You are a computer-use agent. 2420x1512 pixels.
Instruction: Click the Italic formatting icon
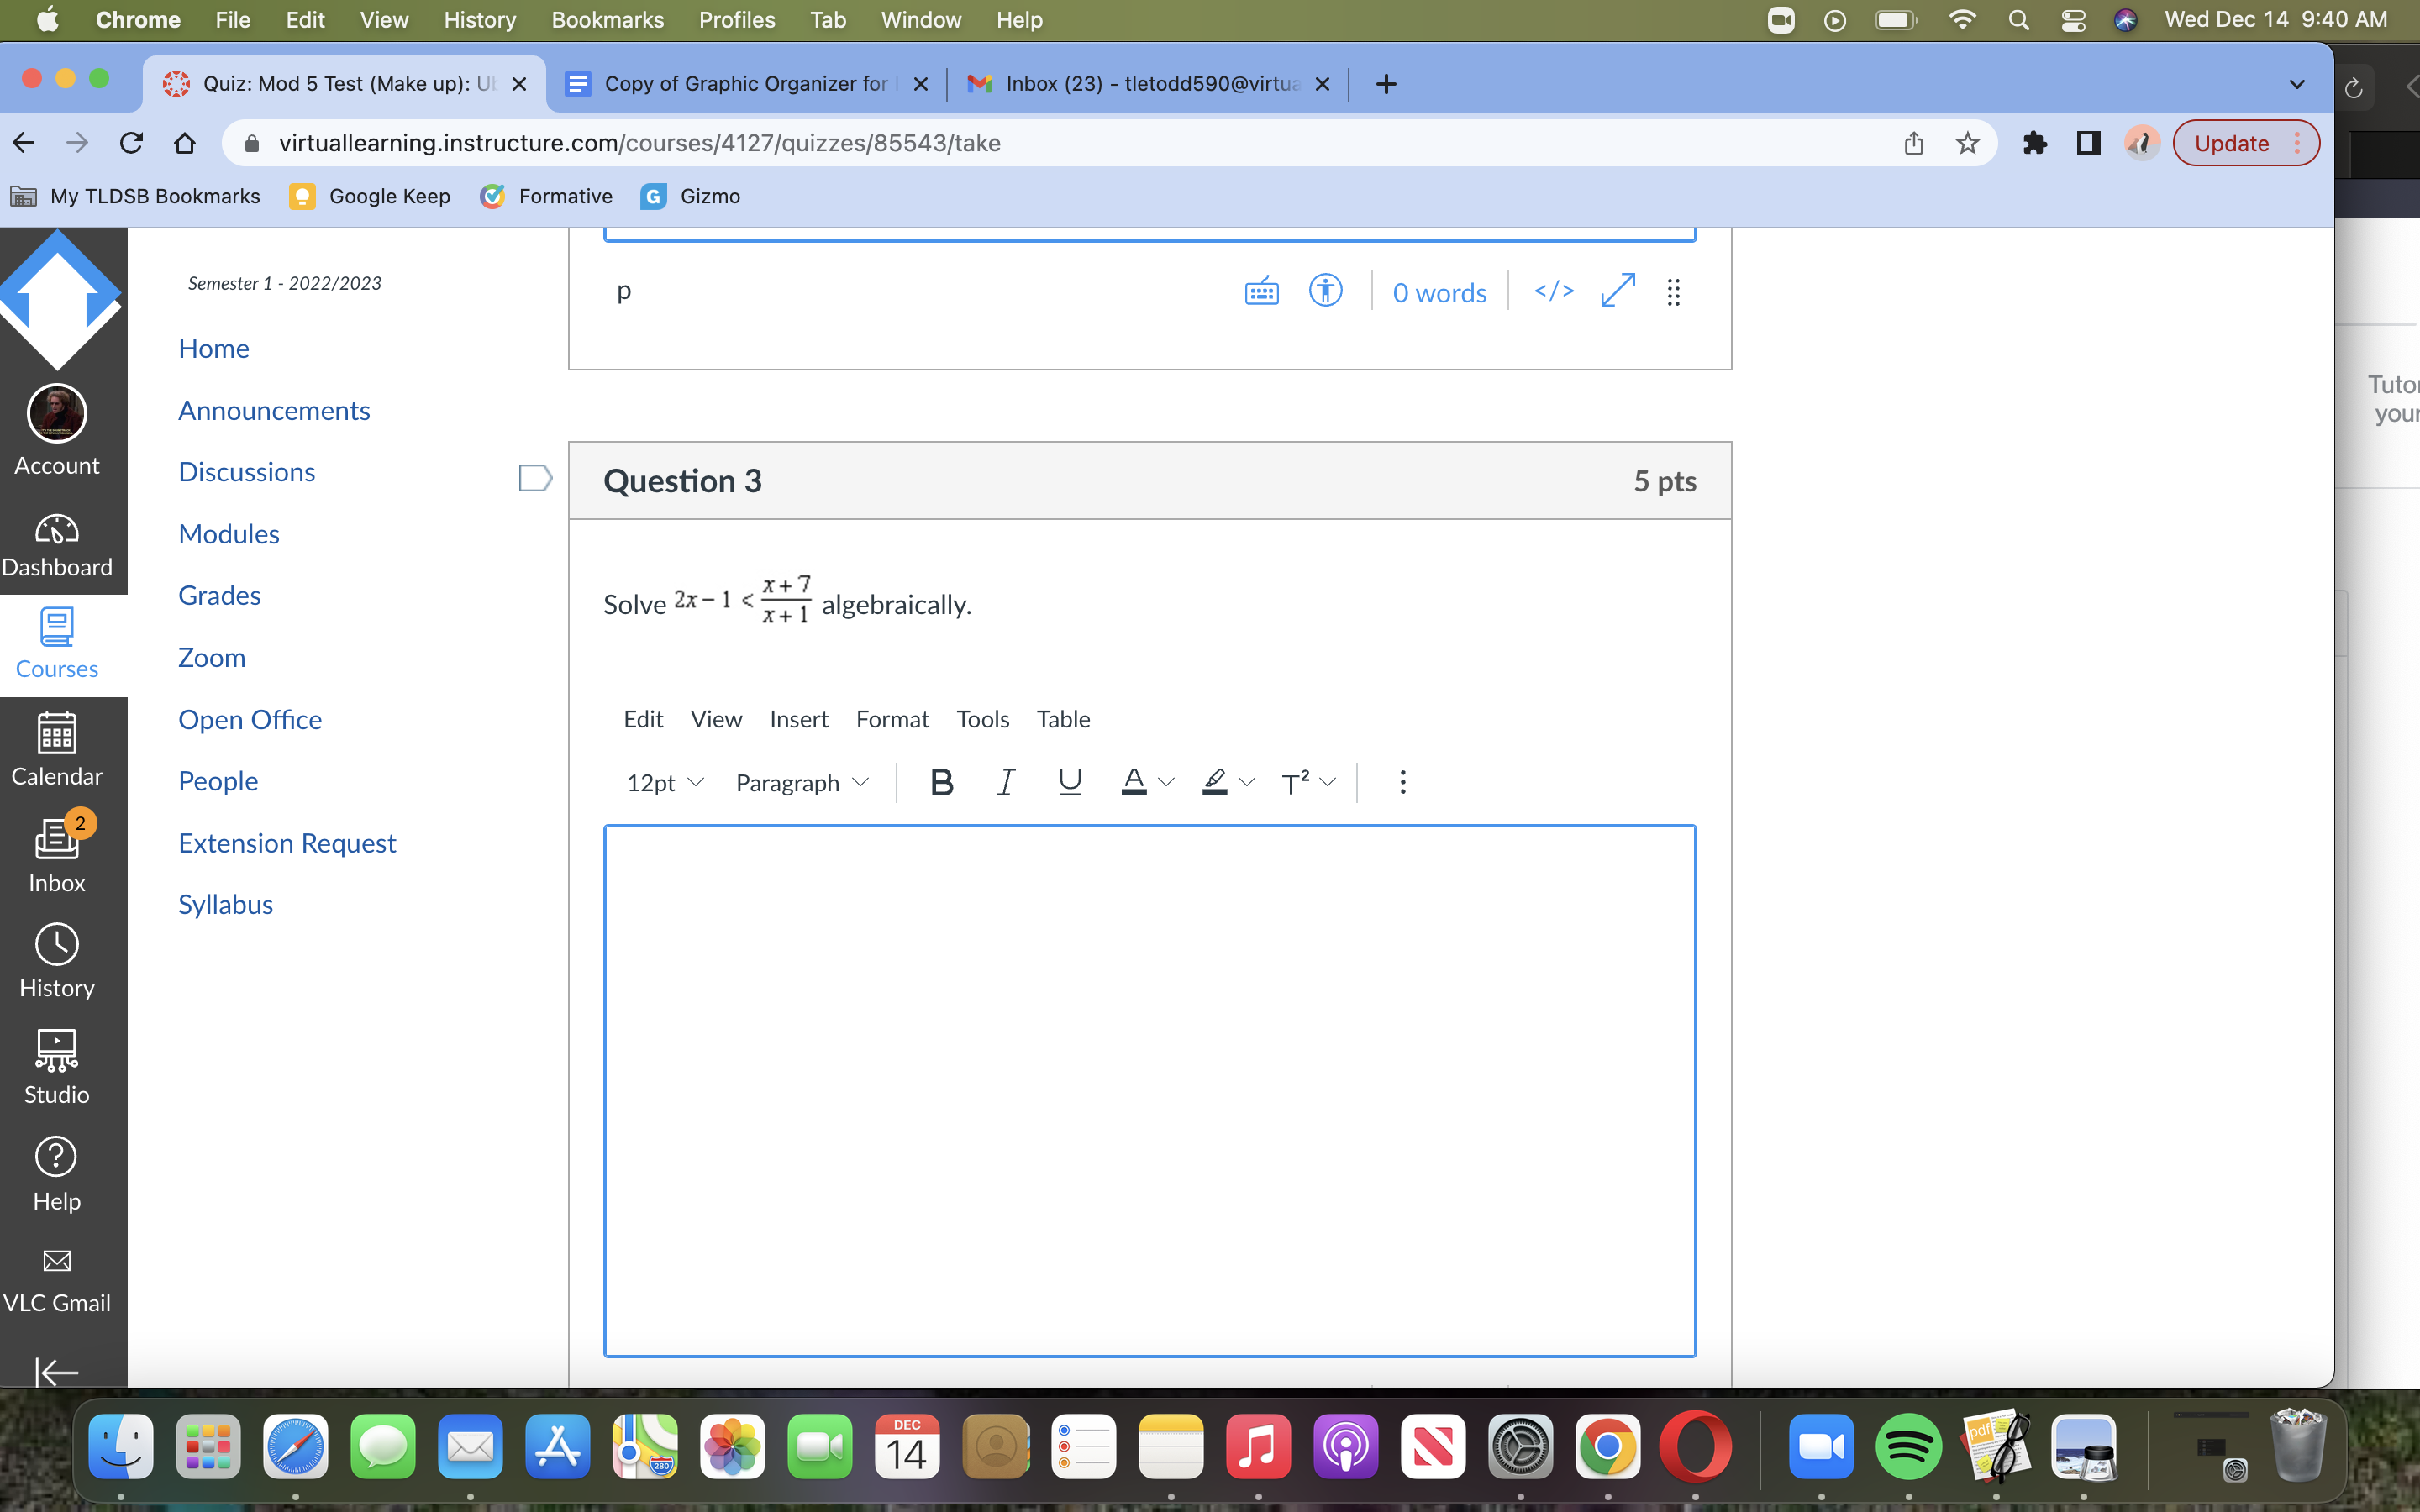click(x=1005, y=782)
